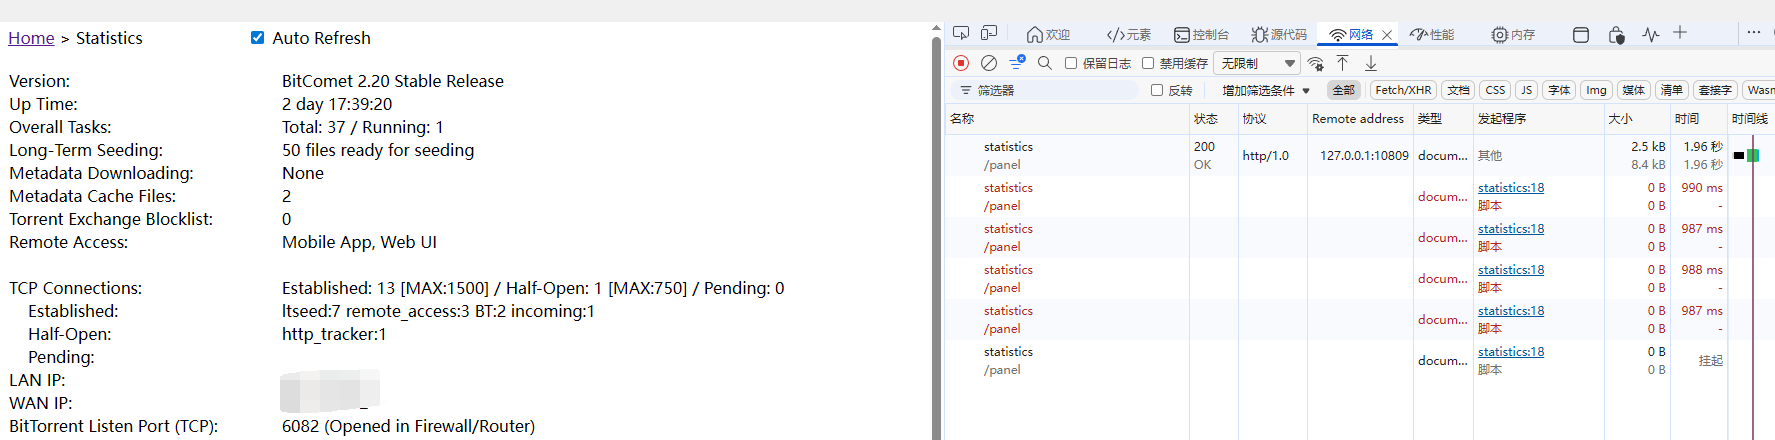Go to the Home link

tap(31, 38)
